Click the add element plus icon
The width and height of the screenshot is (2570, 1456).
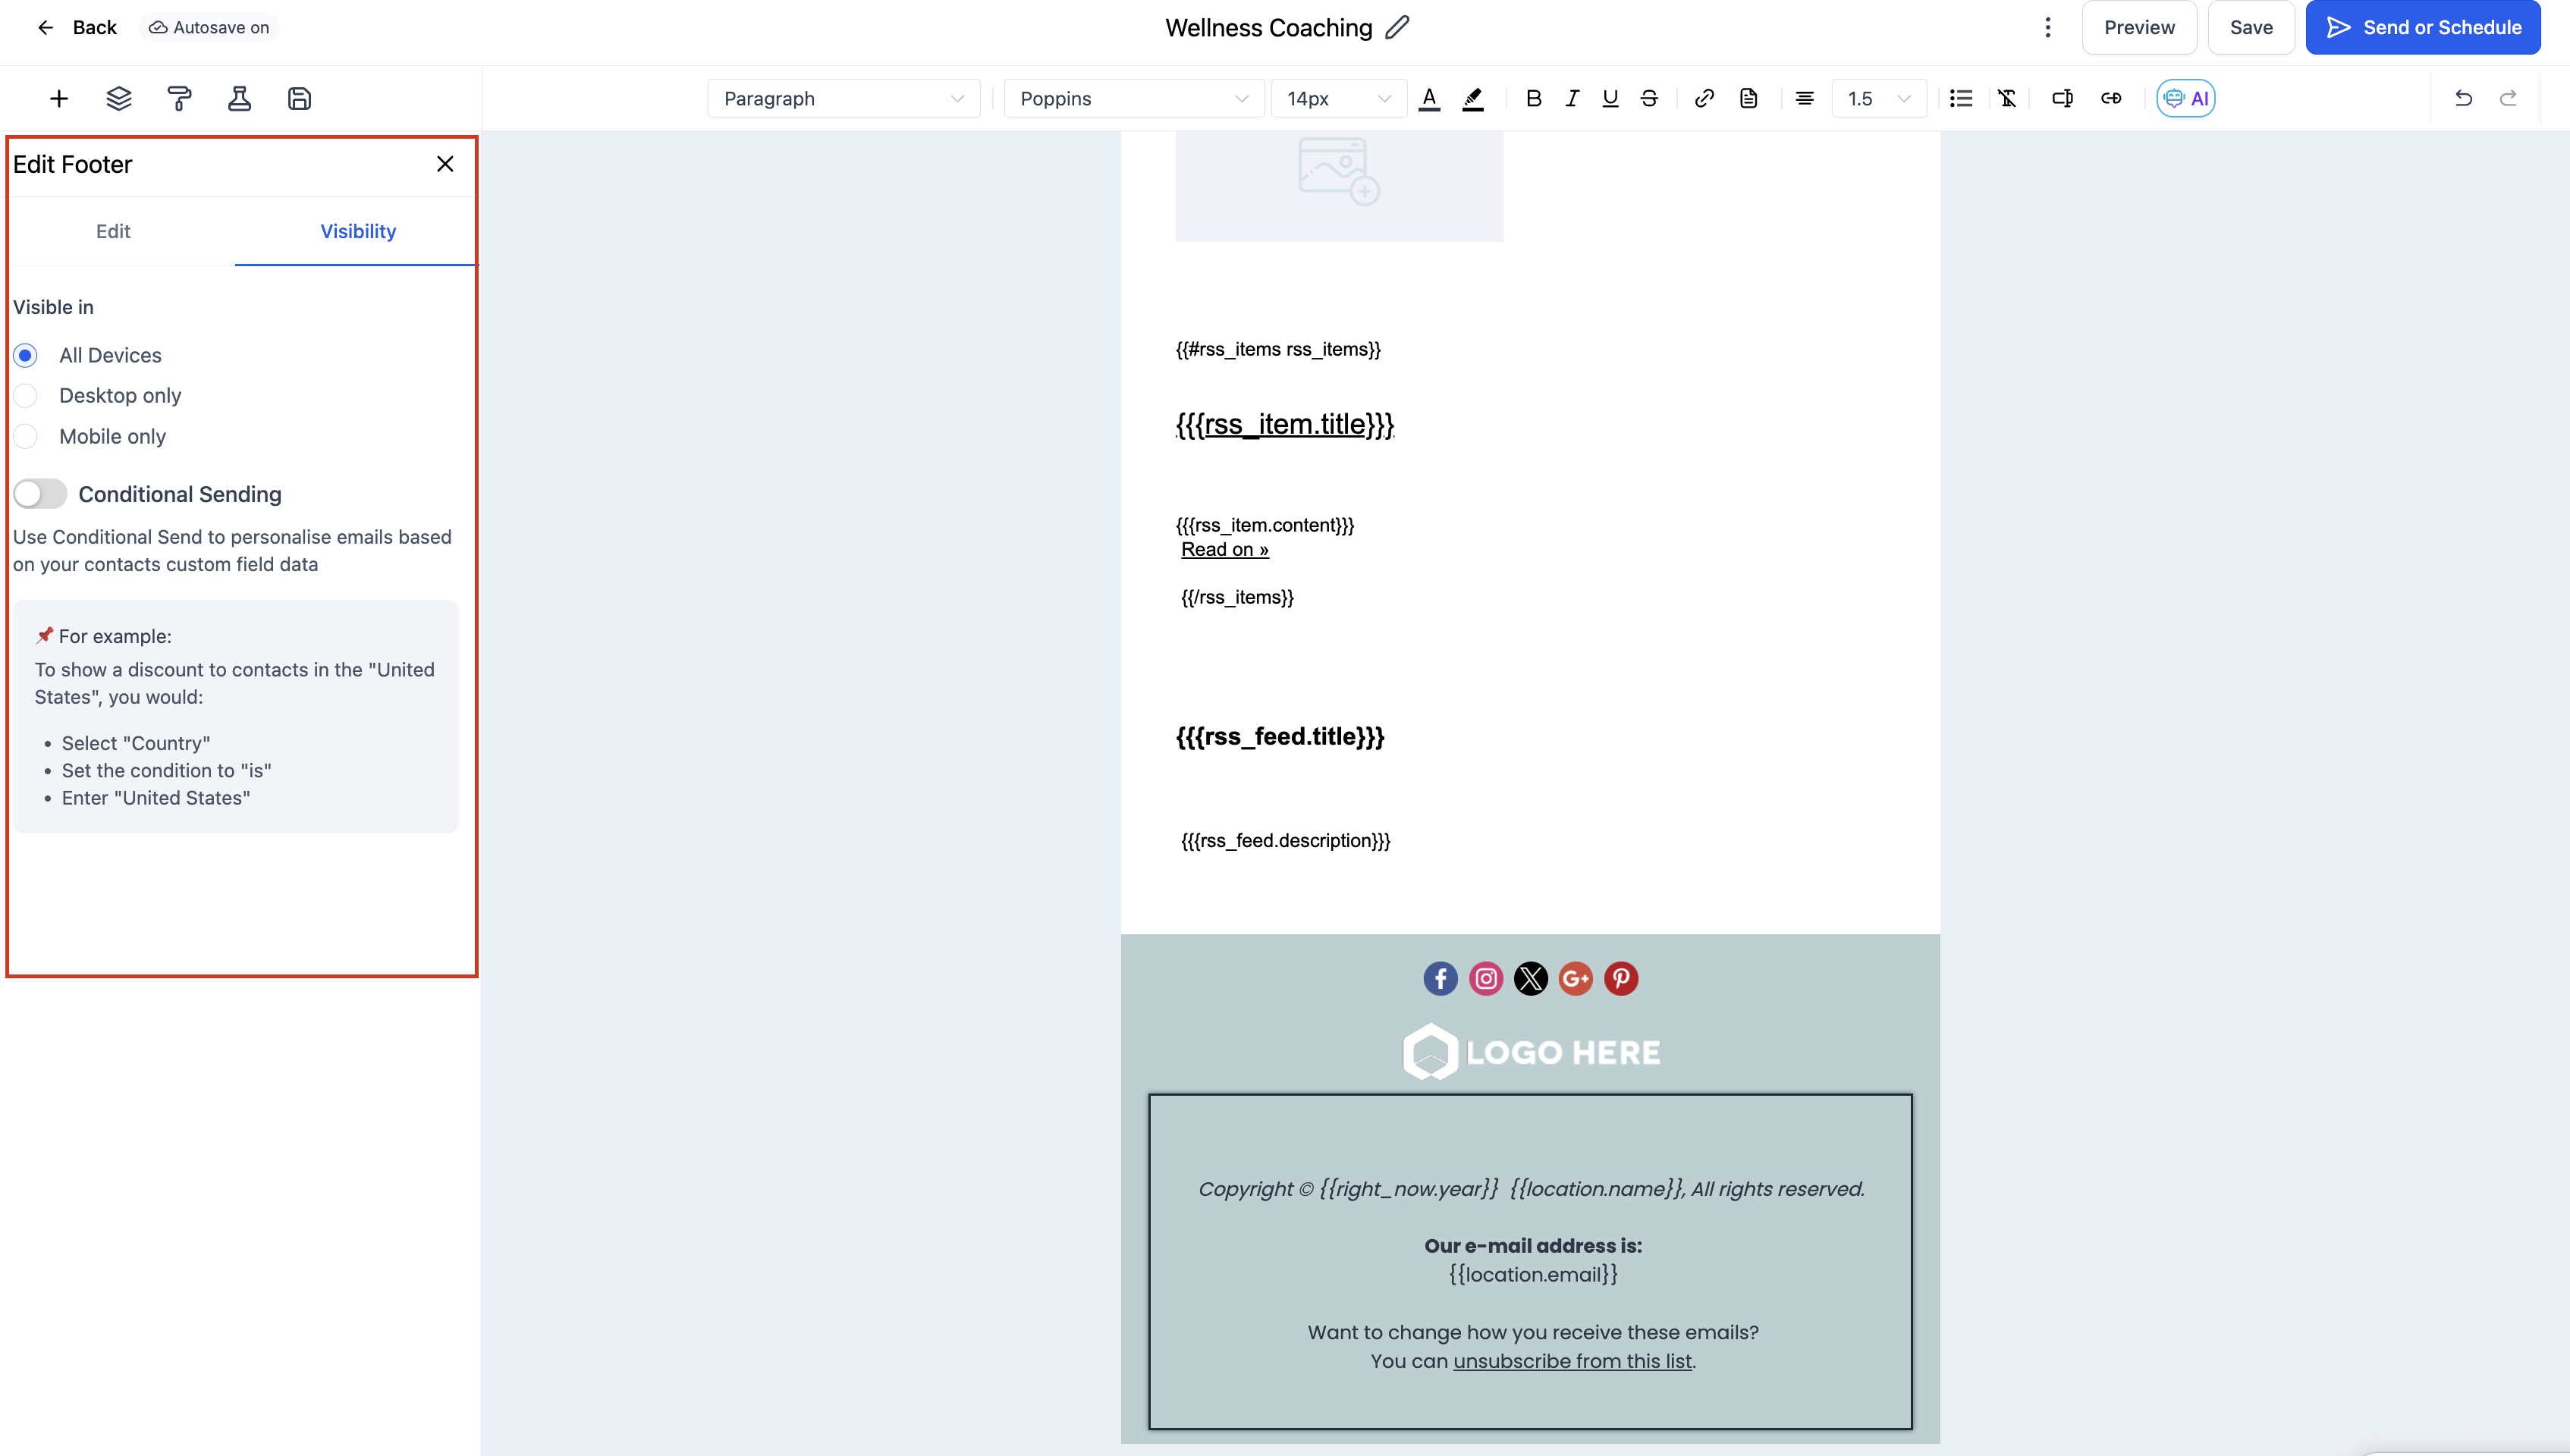click(x=59, y=98)
